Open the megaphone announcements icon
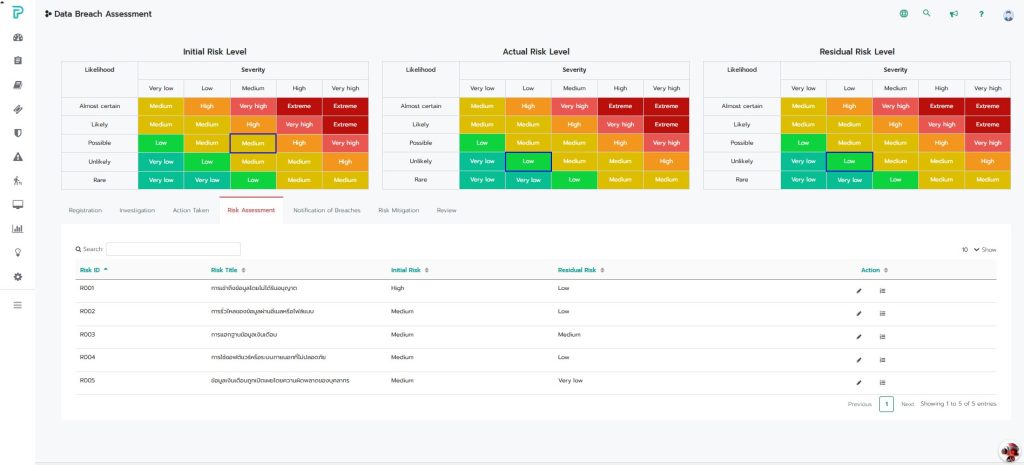Screen dimensions: 1024x465 tap(954, 14)
